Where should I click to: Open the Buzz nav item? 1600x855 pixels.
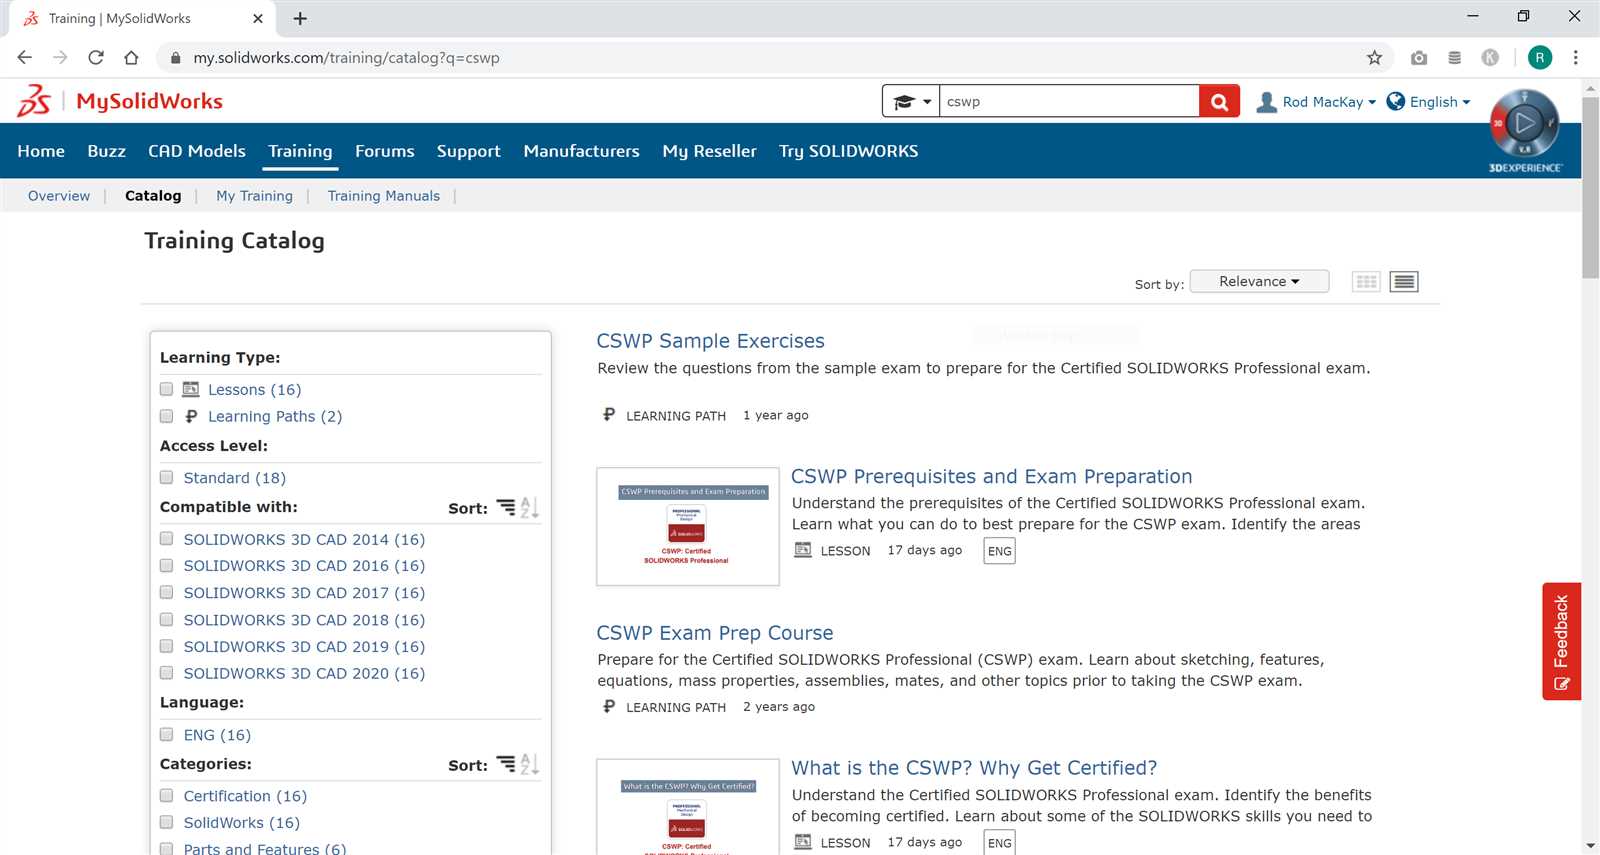pos(106,151)
